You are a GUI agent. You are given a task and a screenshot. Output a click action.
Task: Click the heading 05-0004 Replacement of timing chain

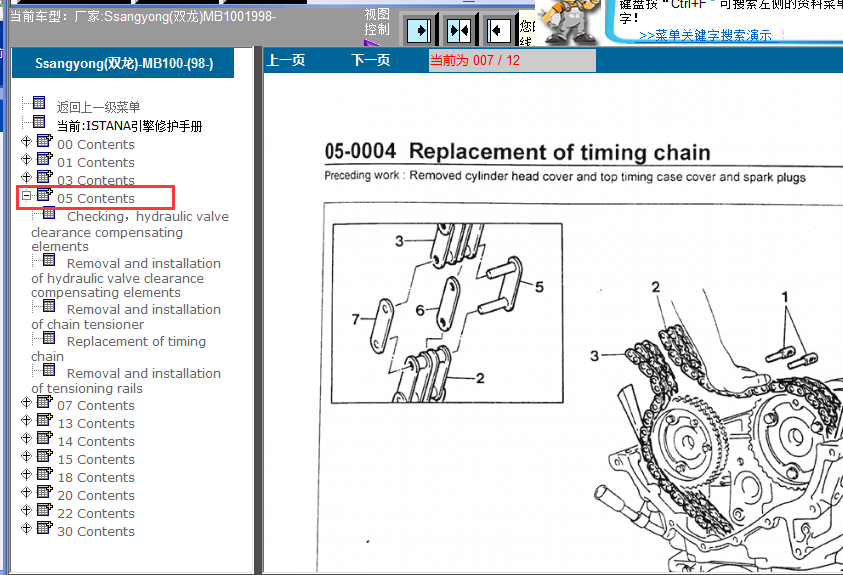517,152
